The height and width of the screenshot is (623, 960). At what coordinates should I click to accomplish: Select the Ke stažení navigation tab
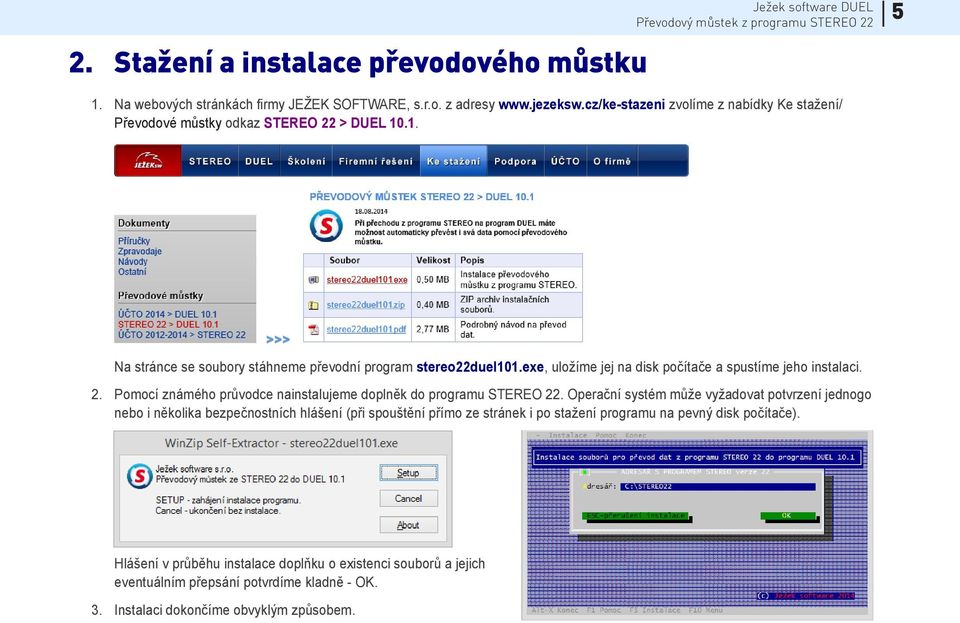454,162
